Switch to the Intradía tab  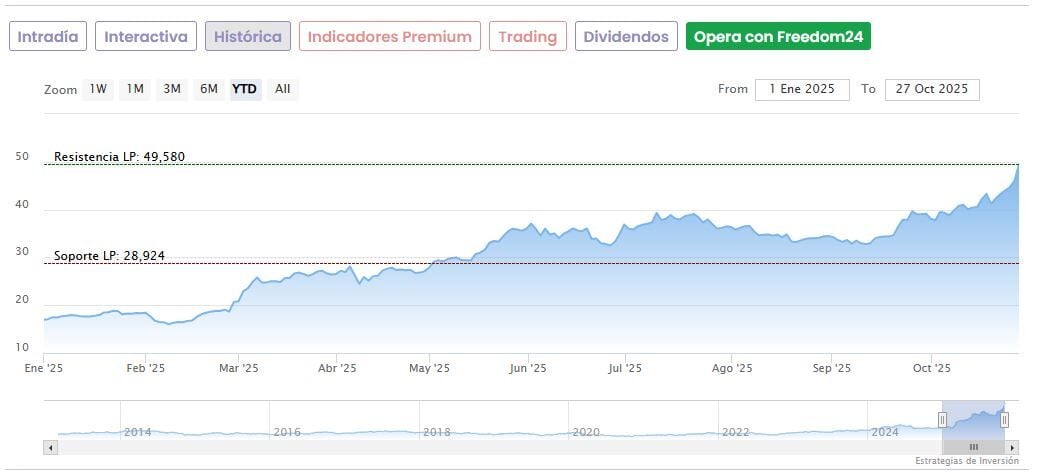coord(48,37)
